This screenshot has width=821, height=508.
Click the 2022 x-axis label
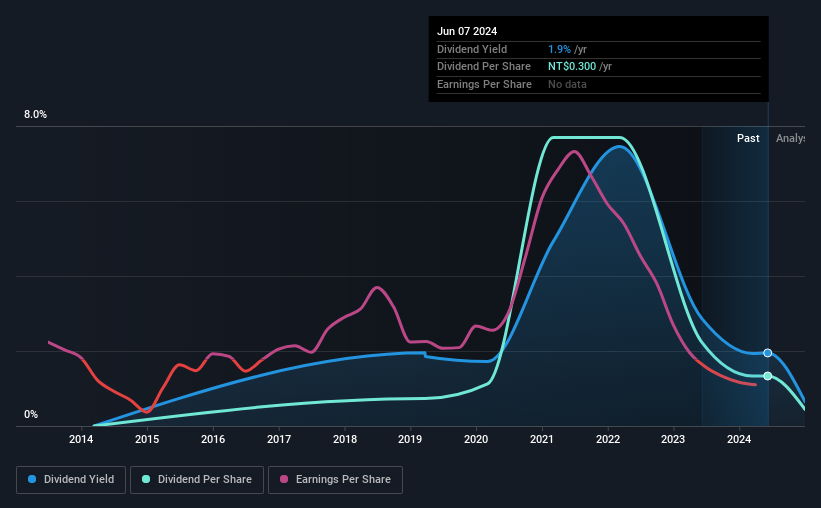click(x=608, y=439)
